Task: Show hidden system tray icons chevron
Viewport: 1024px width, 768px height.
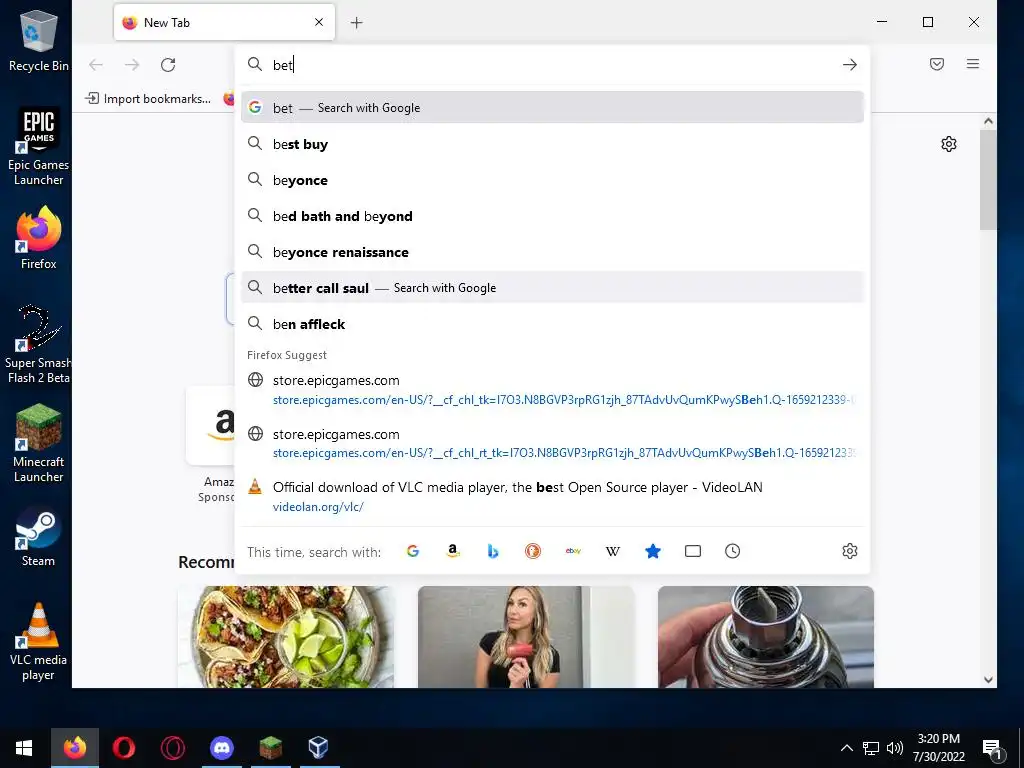Action: tap(846, 748)
